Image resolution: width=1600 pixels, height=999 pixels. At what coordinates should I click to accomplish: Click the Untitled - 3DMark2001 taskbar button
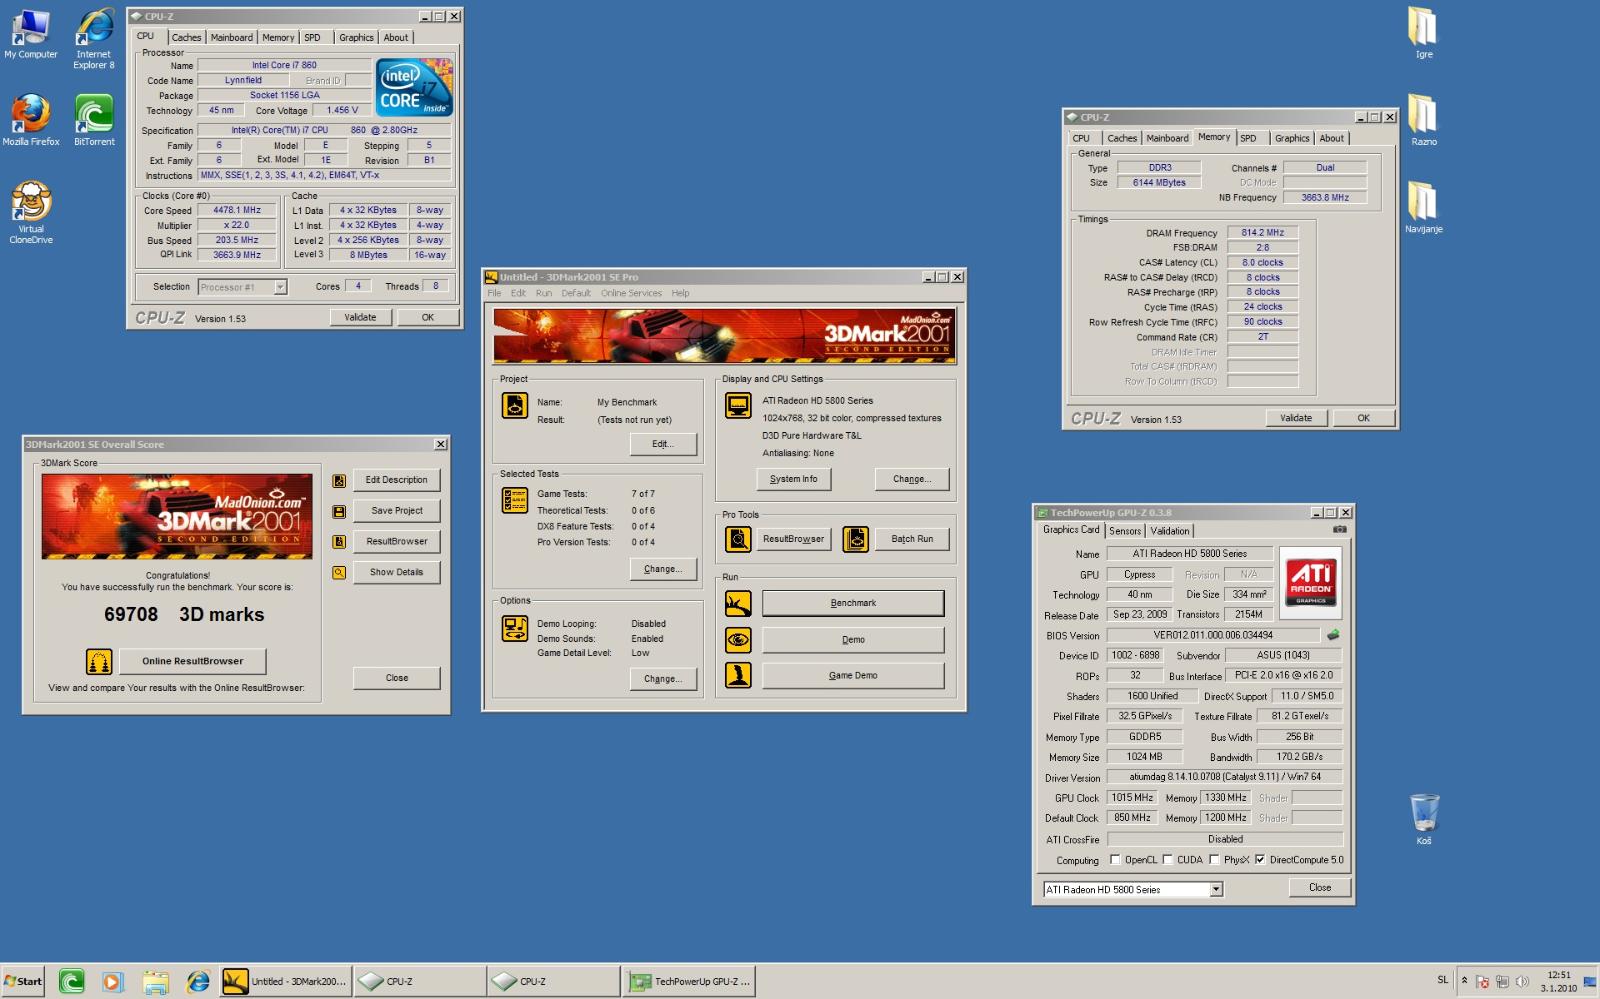(x=286, y=982)
